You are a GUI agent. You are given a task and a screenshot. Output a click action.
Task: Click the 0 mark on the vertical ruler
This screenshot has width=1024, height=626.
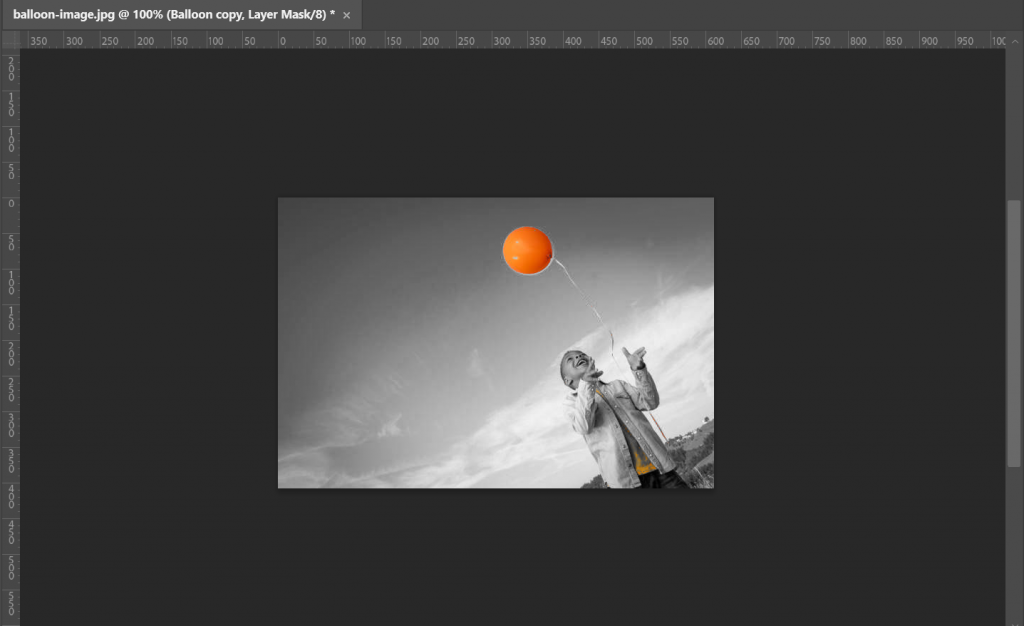coord(10,203)
